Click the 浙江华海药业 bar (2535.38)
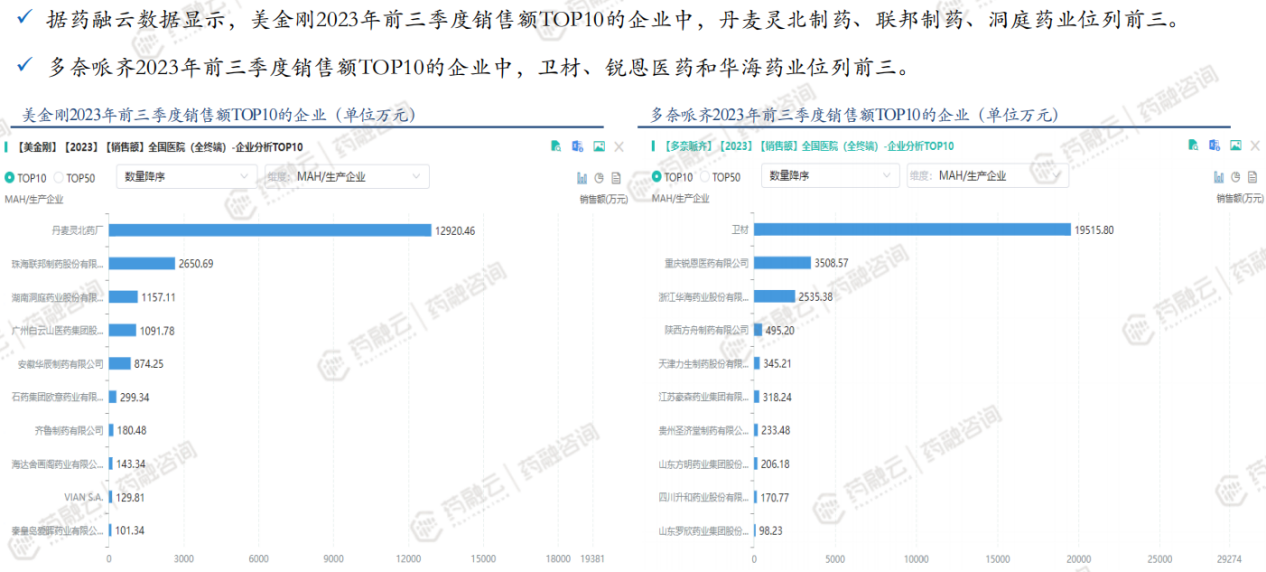Screen dimensions: 1266x572 tap(774, 297)
